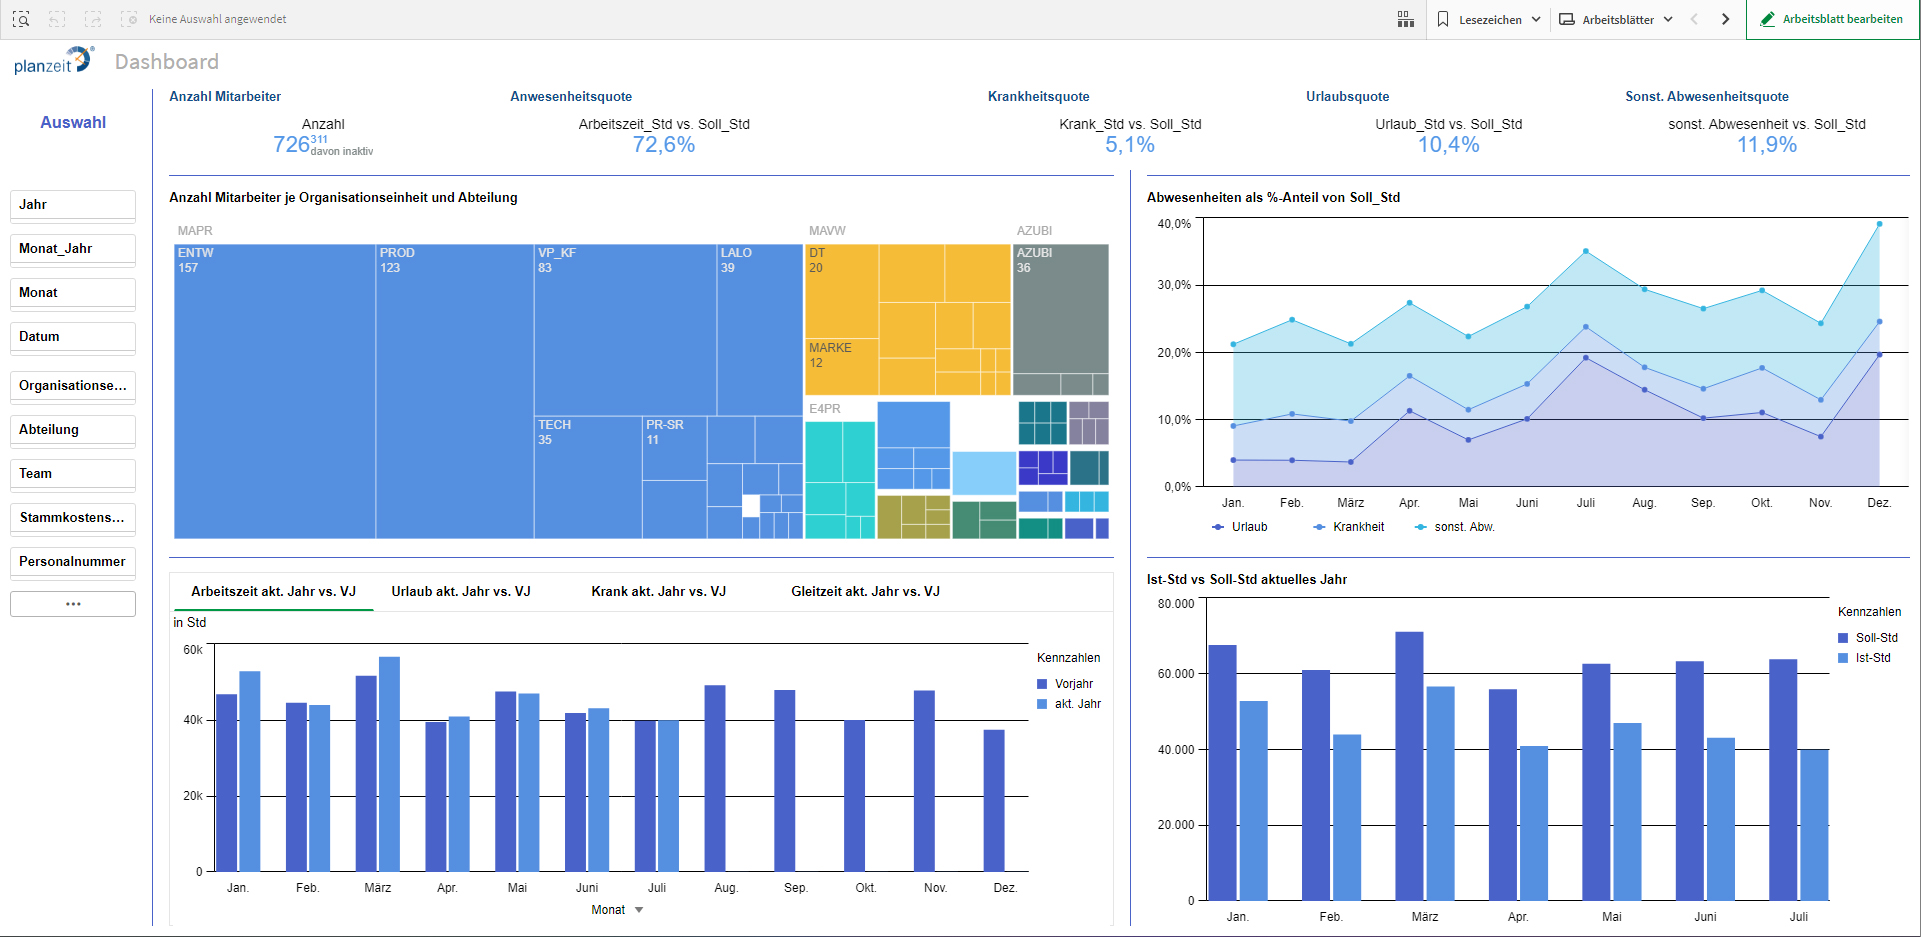Open the Gleitzeit akt. Jahr vs. VJ tab
This screenshot has width=1921, height=937.
coord(865,591)
